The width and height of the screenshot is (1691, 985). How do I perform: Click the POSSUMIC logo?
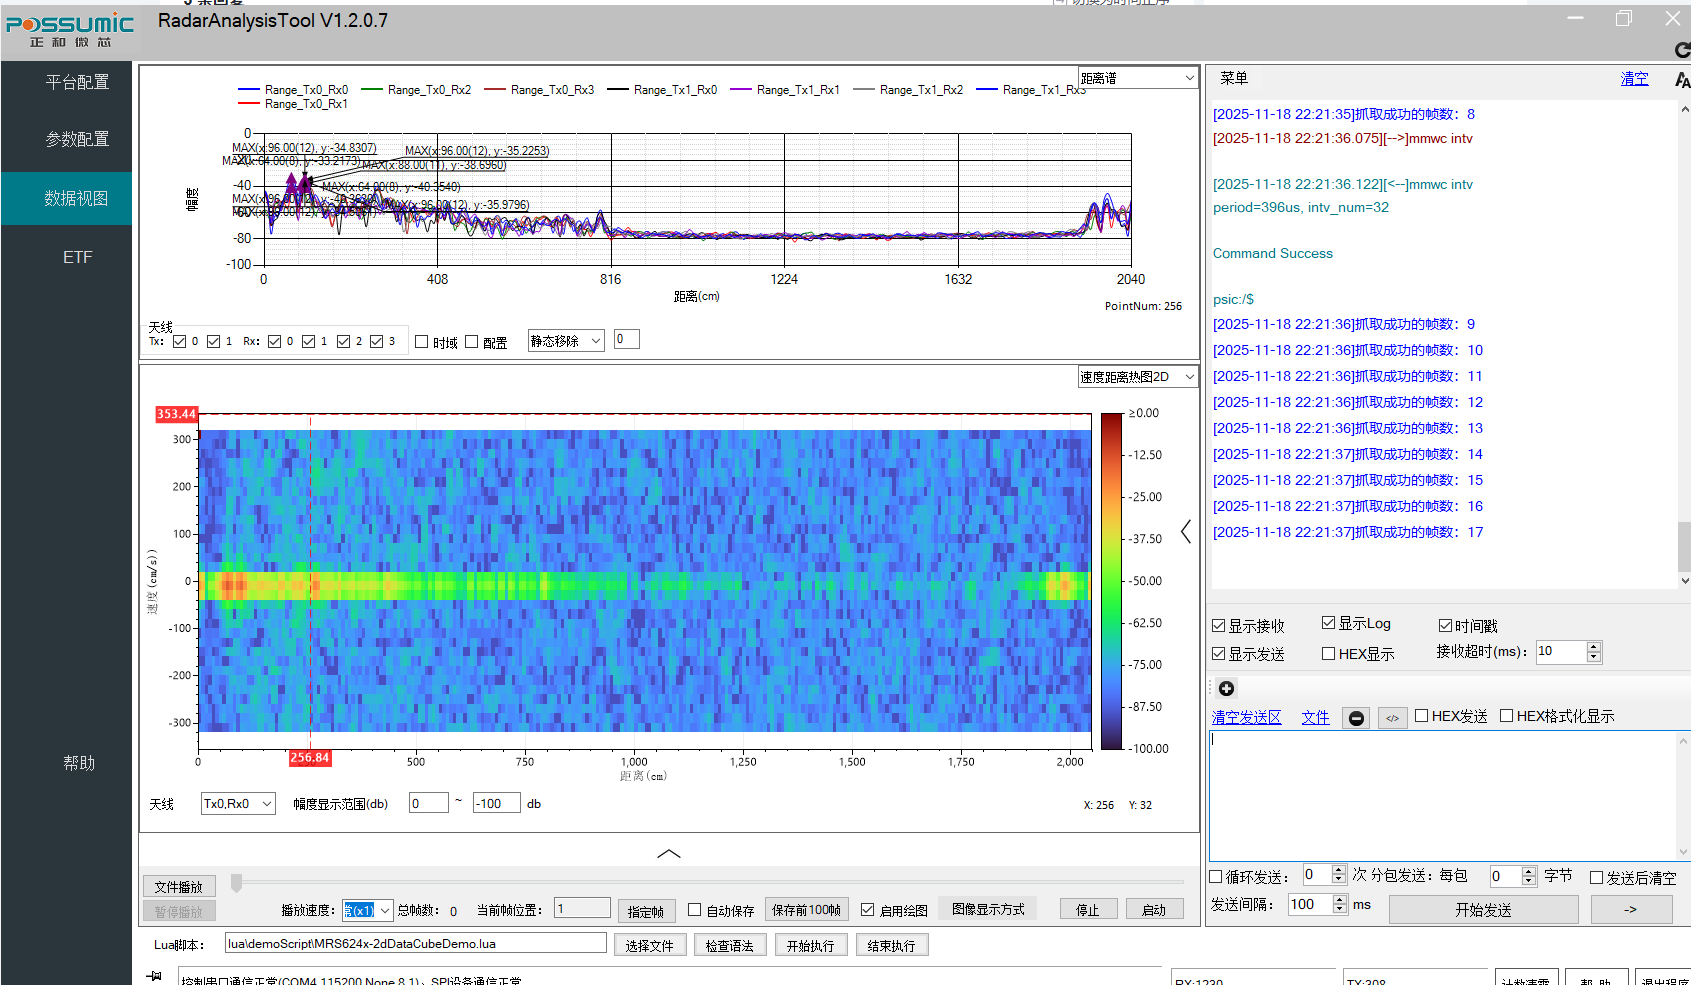point(70,30)
